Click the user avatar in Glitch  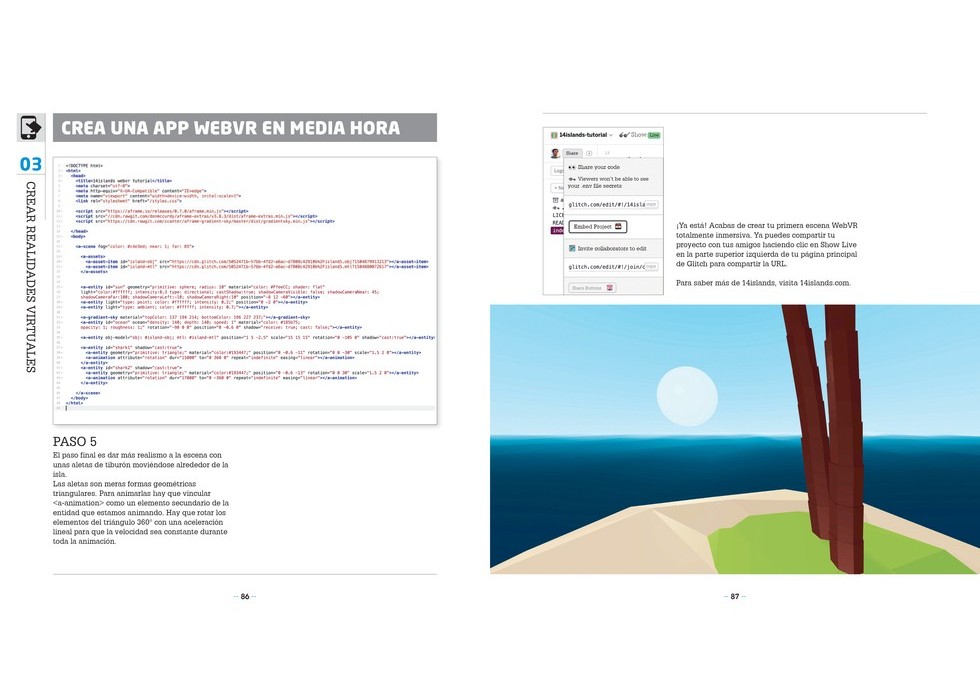click(555, 153)
